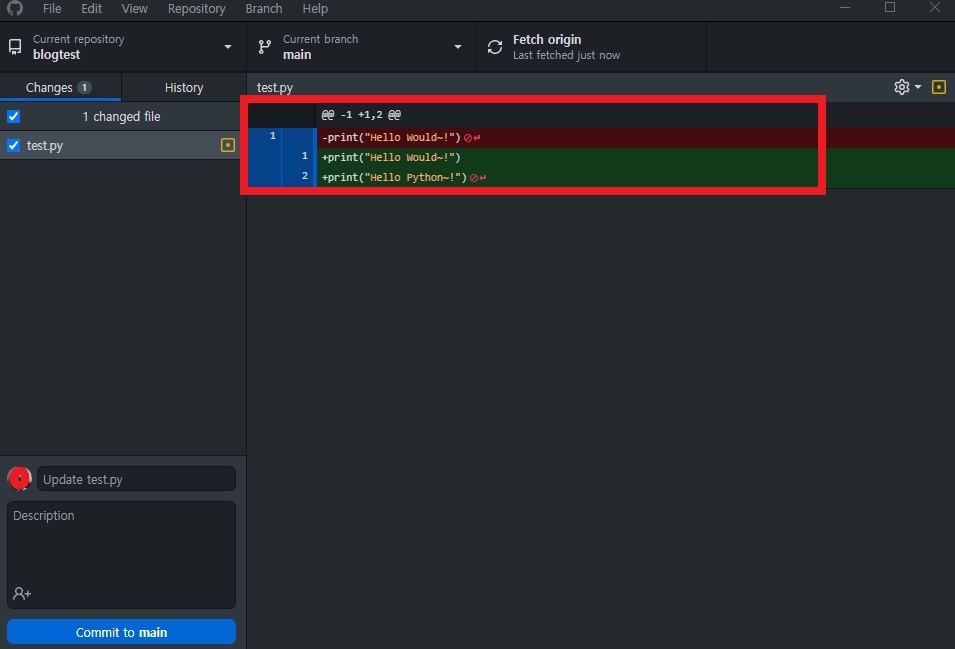Minimize the GitHub Desktop window
Screen dimensions: 955x649
[x=845, y=8]
